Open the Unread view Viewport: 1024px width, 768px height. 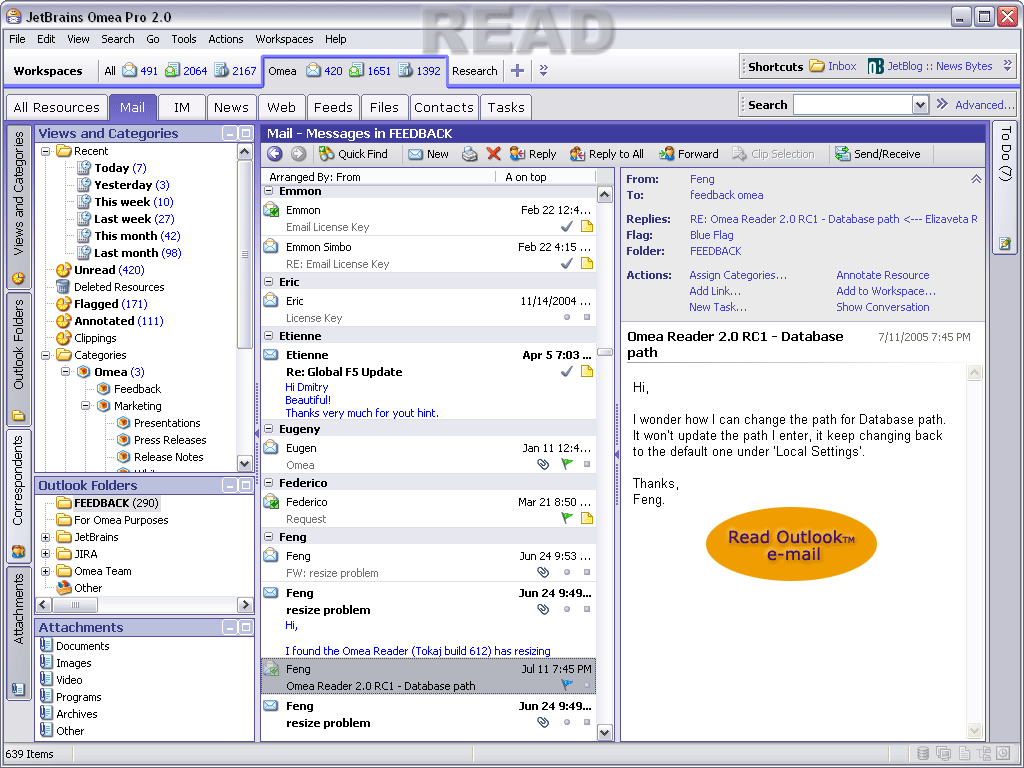pyautogui.click(x=100, y=270)
